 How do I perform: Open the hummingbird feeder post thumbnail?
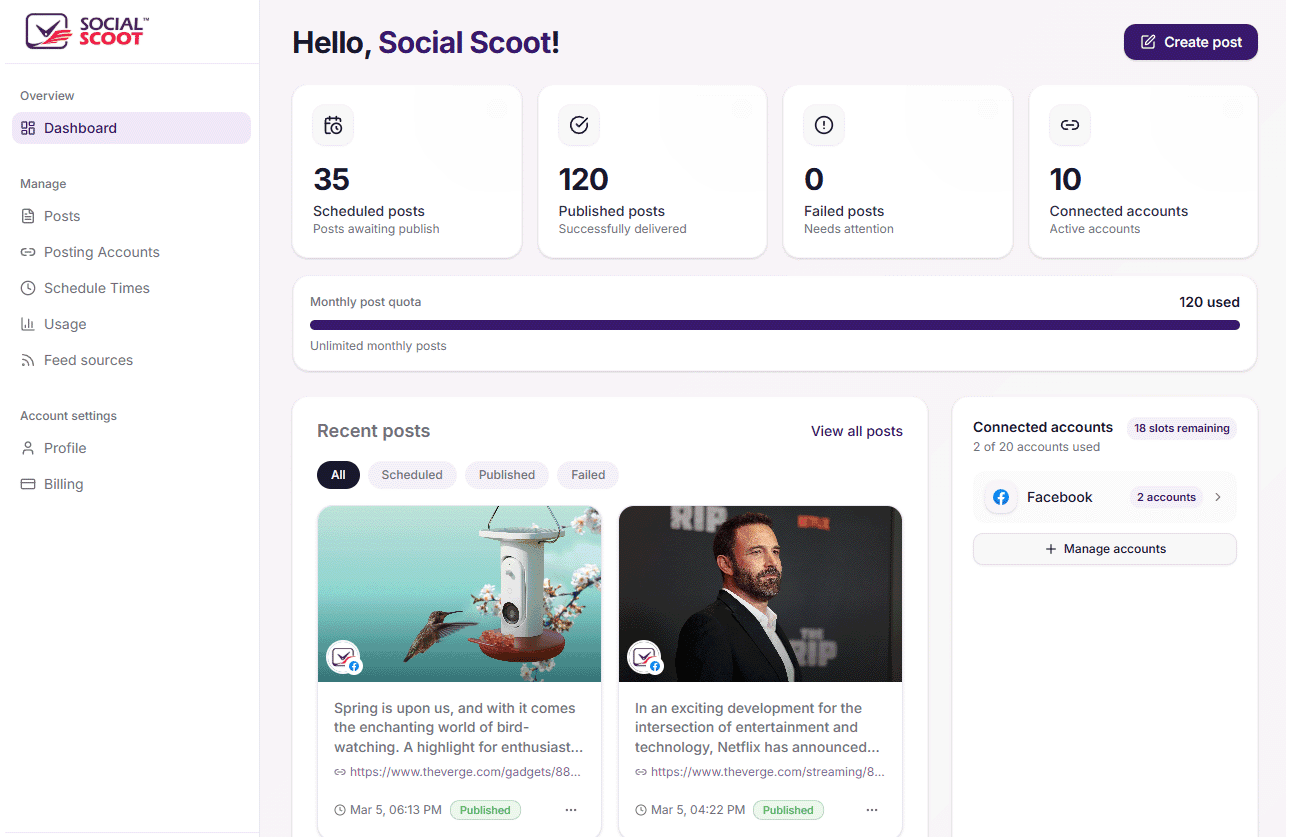pyautogui.click(x=460, y=594)
